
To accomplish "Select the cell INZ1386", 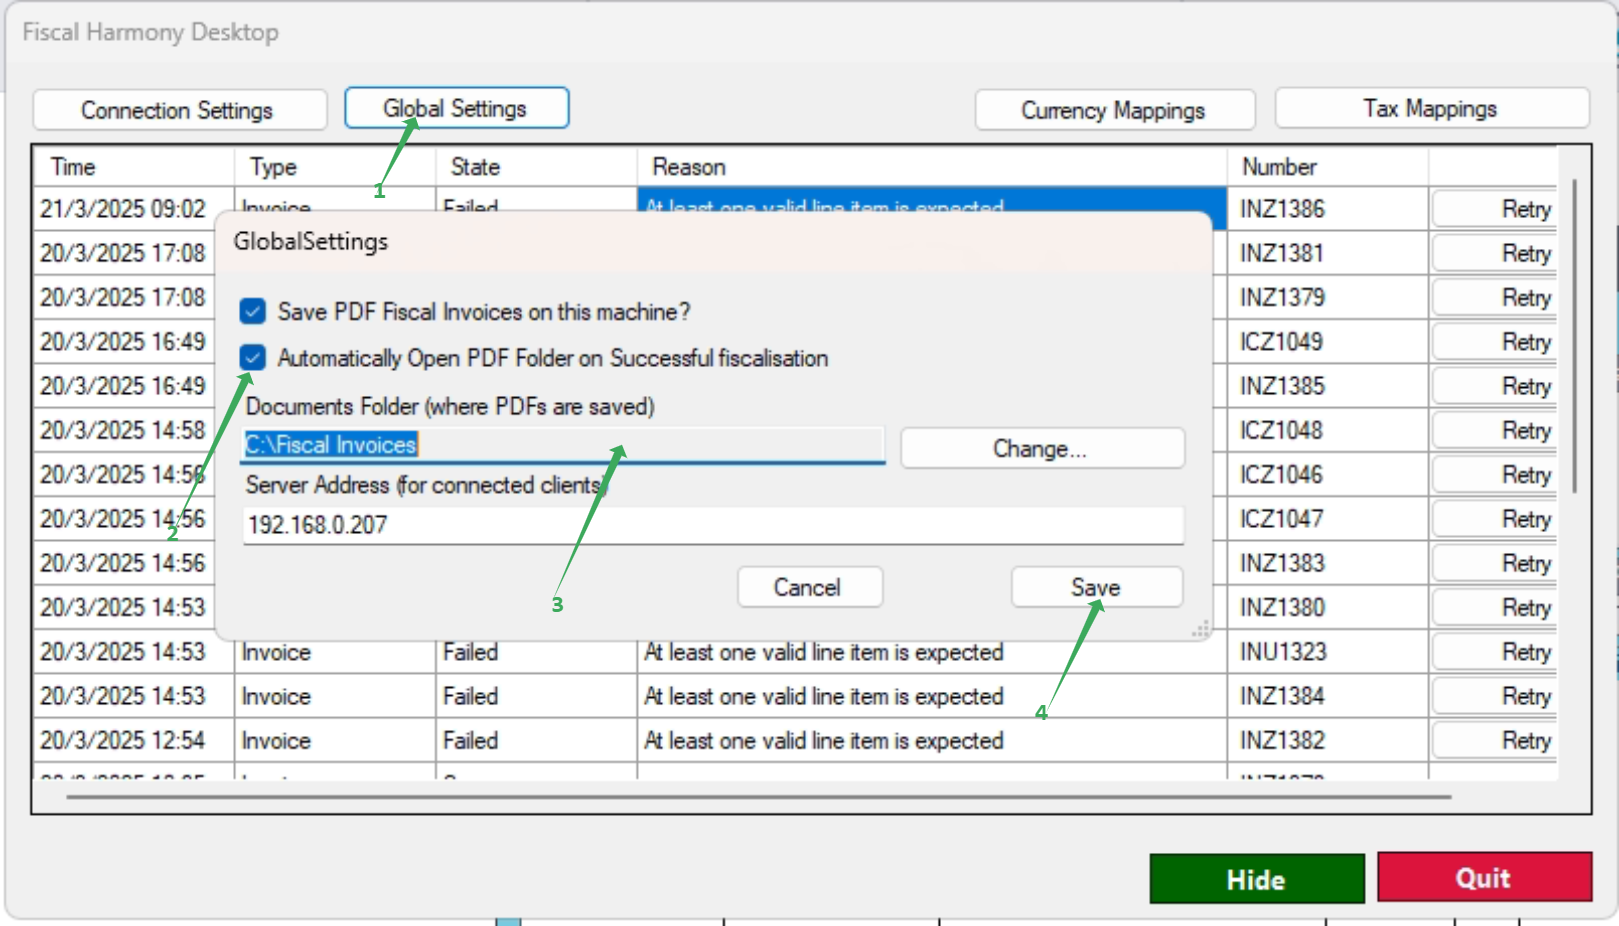I will (1328, 209).
